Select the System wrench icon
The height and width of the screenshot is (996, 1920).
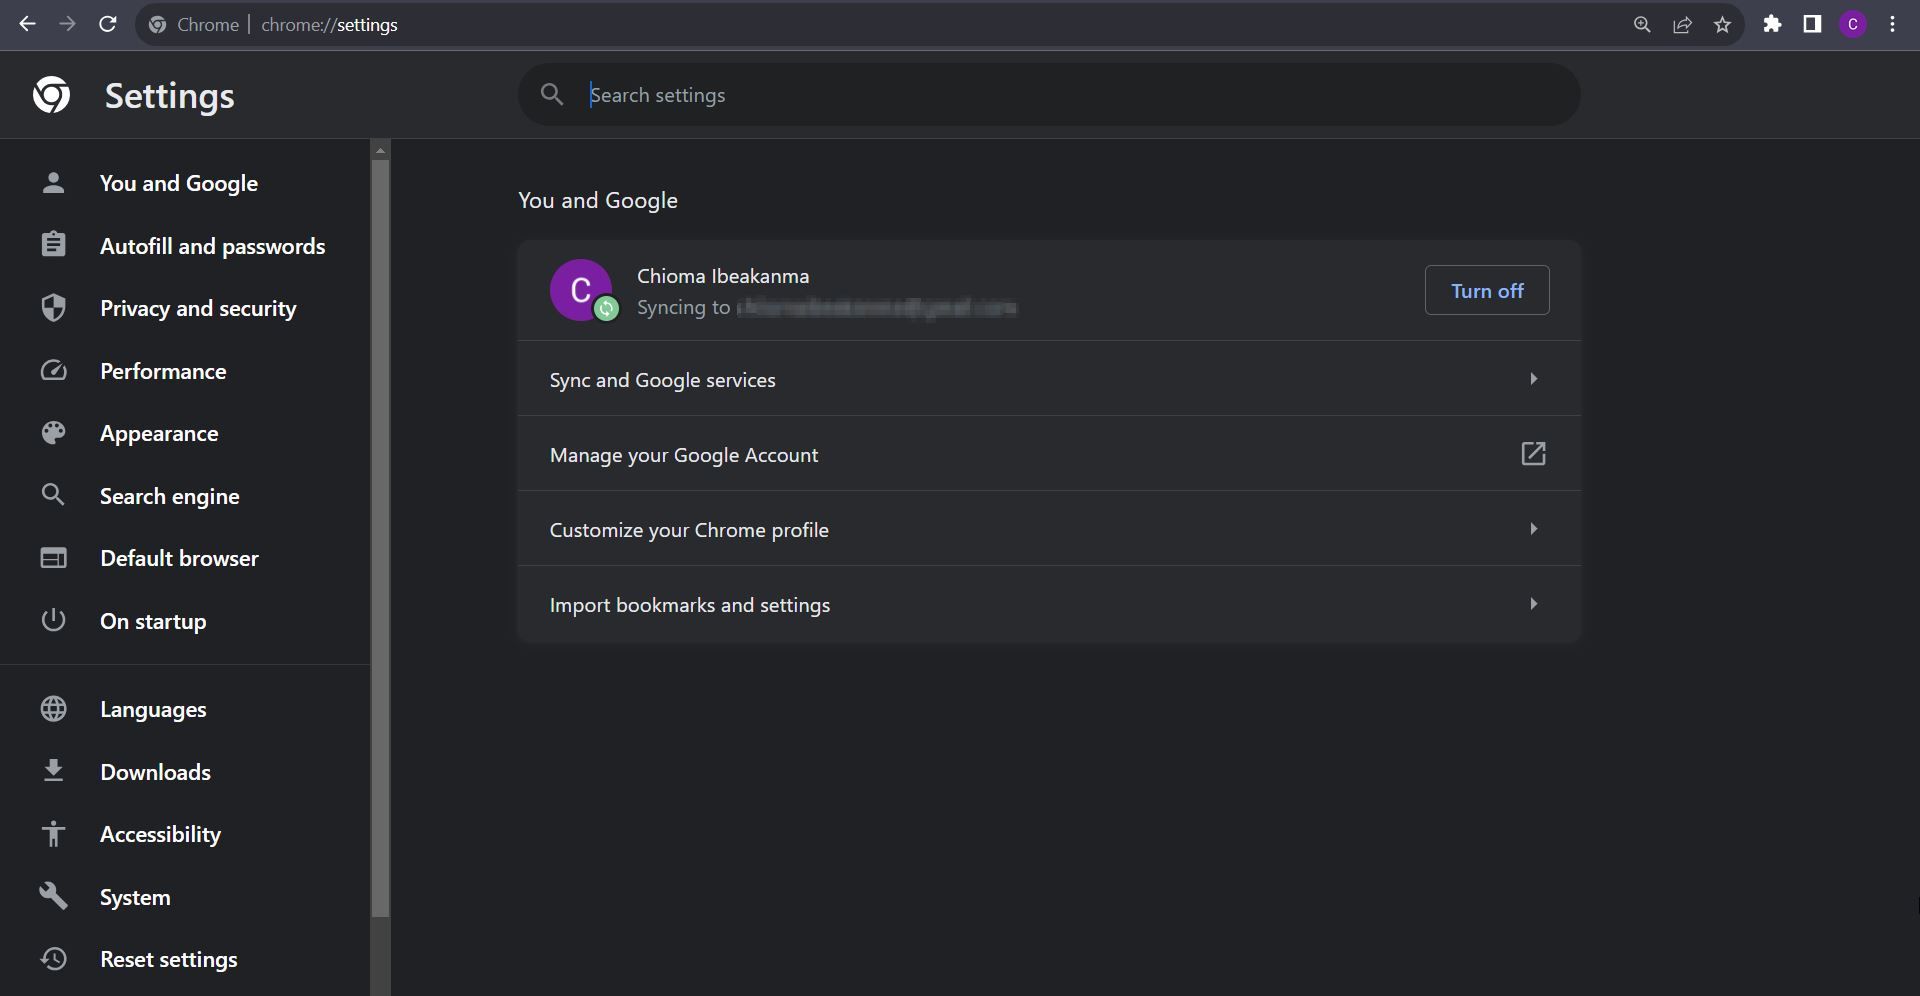tap(53, 896)
